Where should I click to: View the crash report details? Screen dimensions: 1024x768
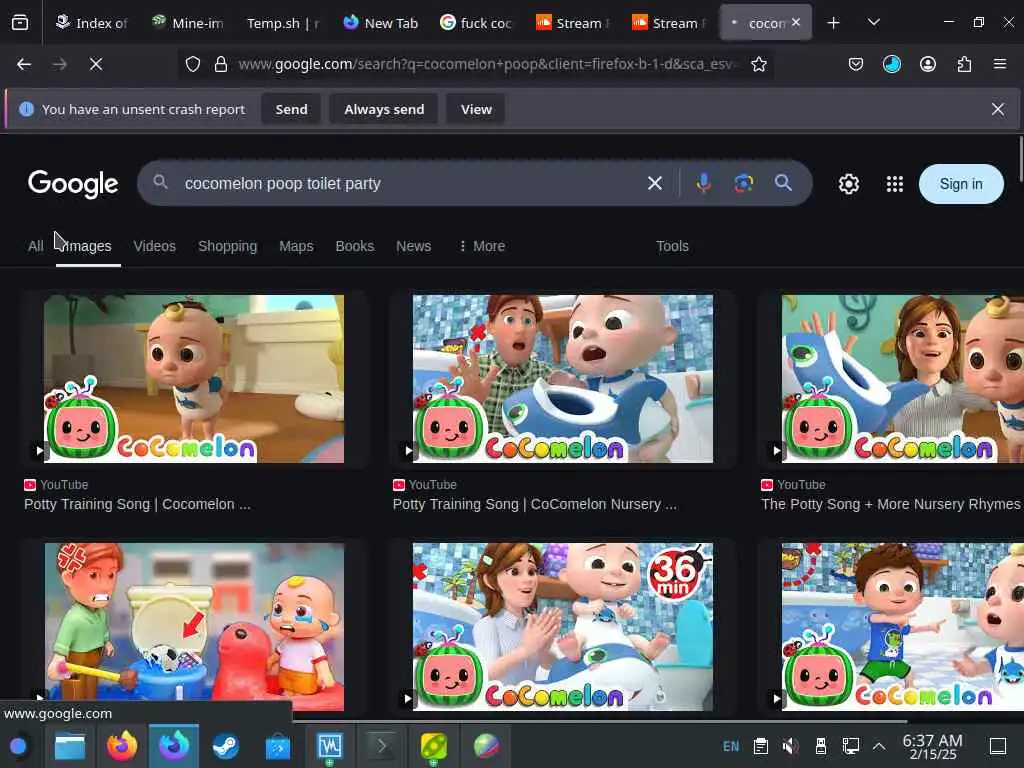point(476,109)
